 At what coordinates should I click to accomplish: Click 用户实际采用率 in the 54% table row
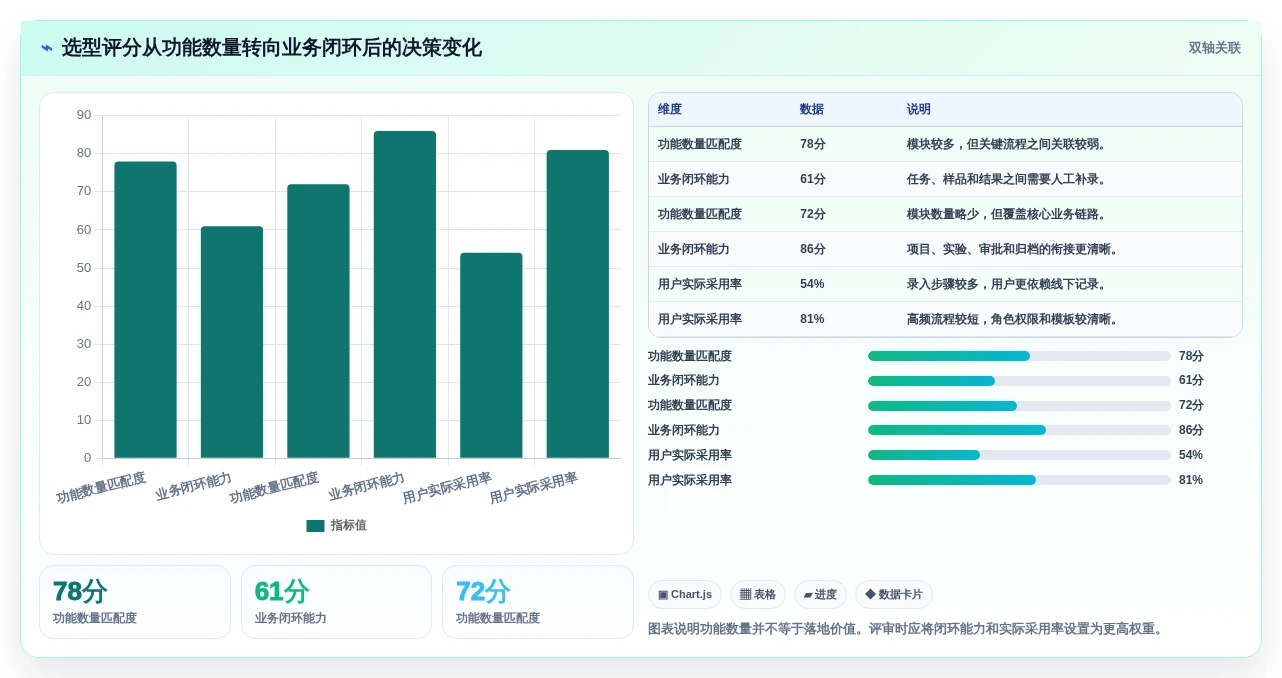coord(700,284)
